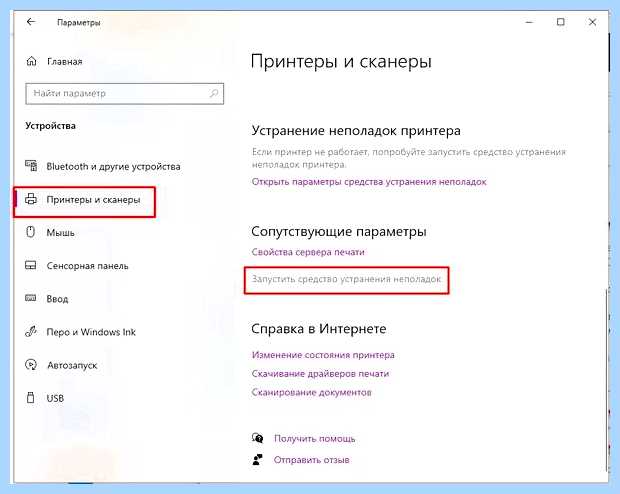Maximize the Параметры window
The height and width of the screenshot is (494, 620).
[x=561, y=22]
